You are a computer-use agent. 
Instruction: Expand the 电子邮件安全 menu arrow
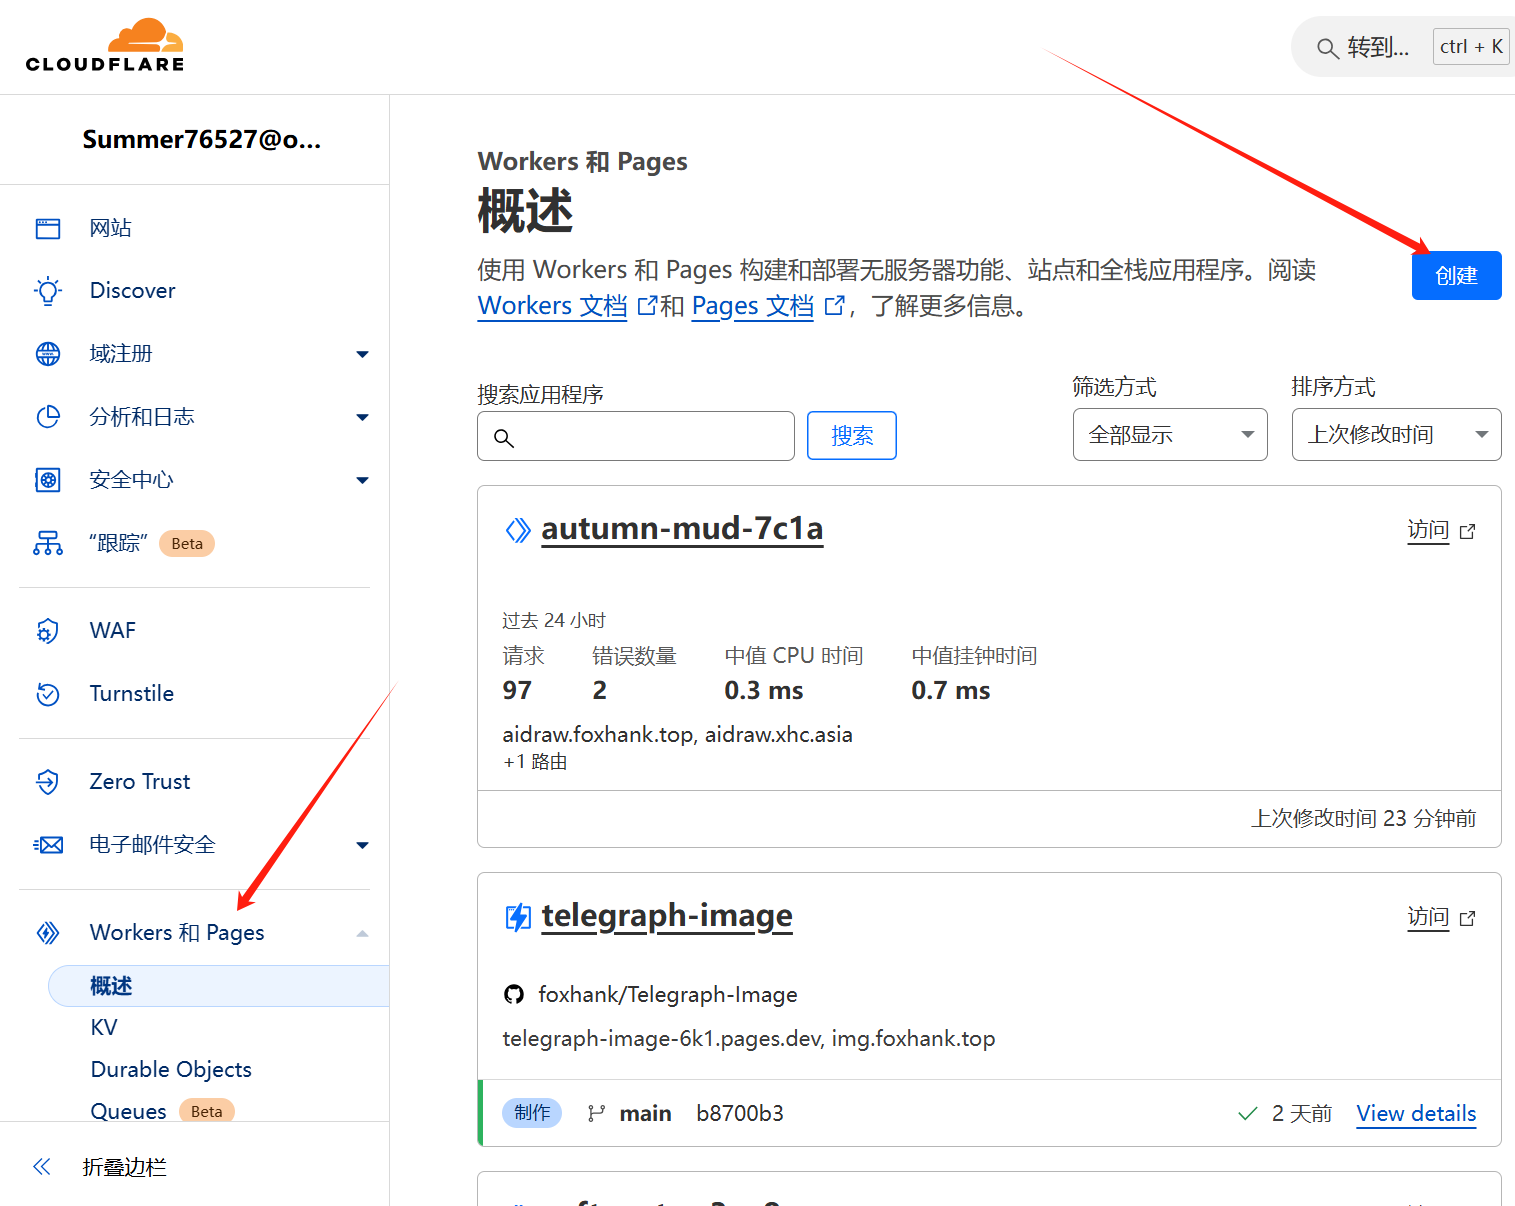coord(362,845)
